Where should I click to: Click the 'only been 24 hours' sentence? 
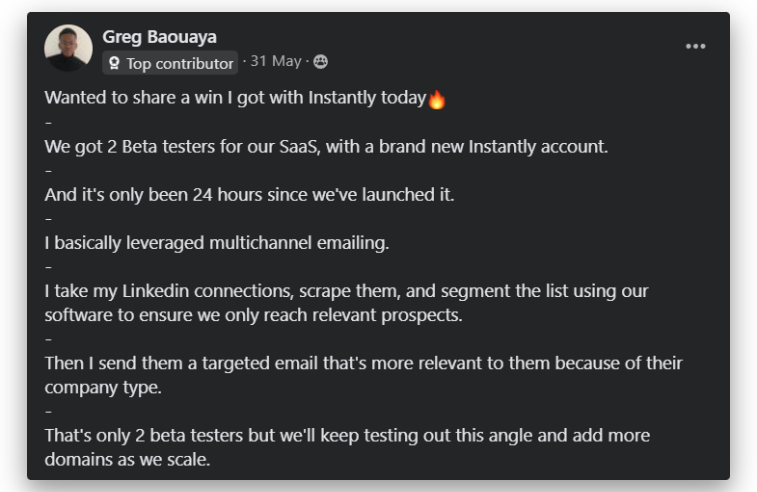(249, 194)
